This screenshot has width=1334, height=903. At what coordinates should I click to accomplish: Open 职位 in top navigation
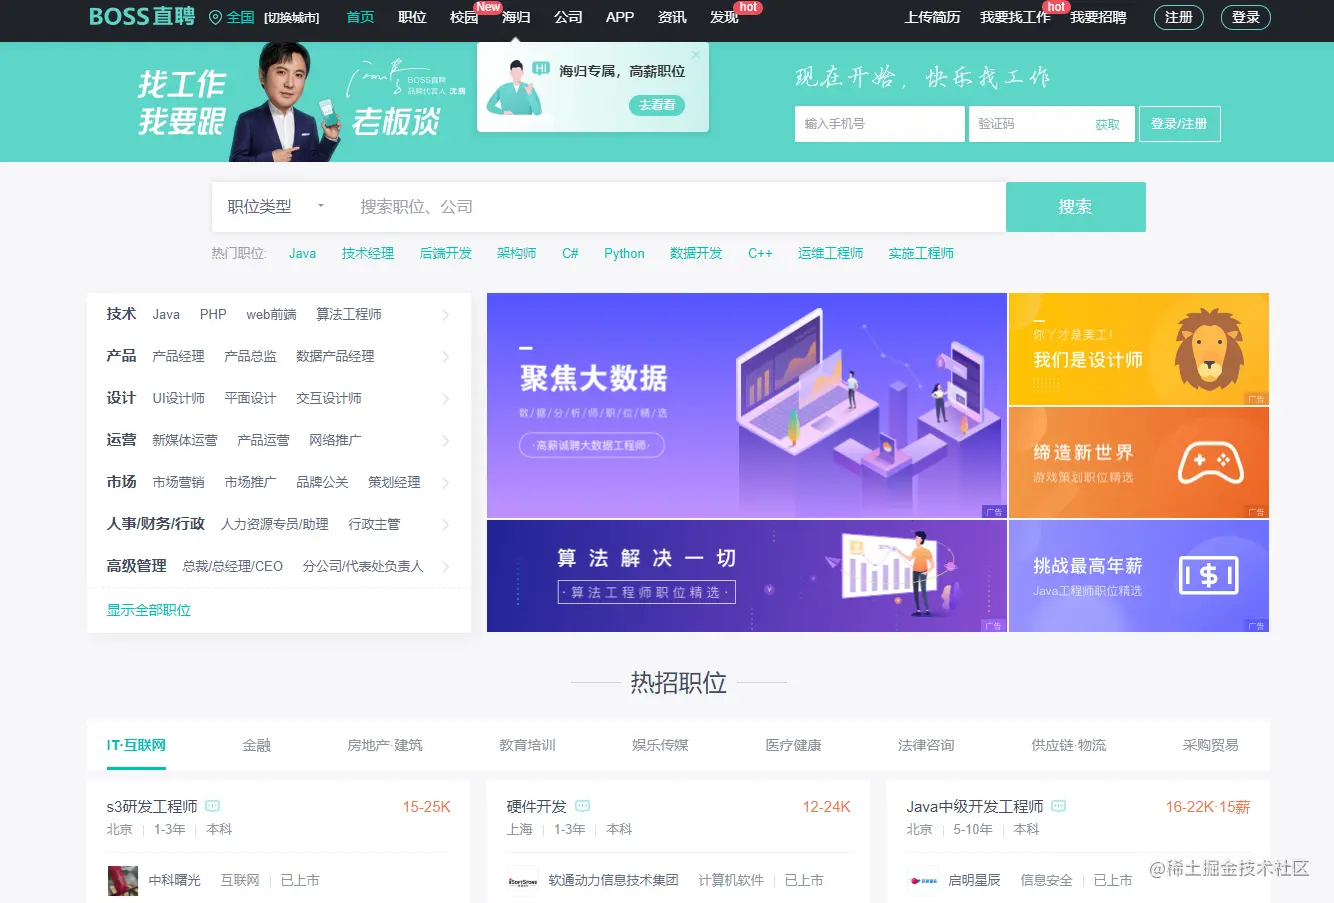click(x=412, y=17)
